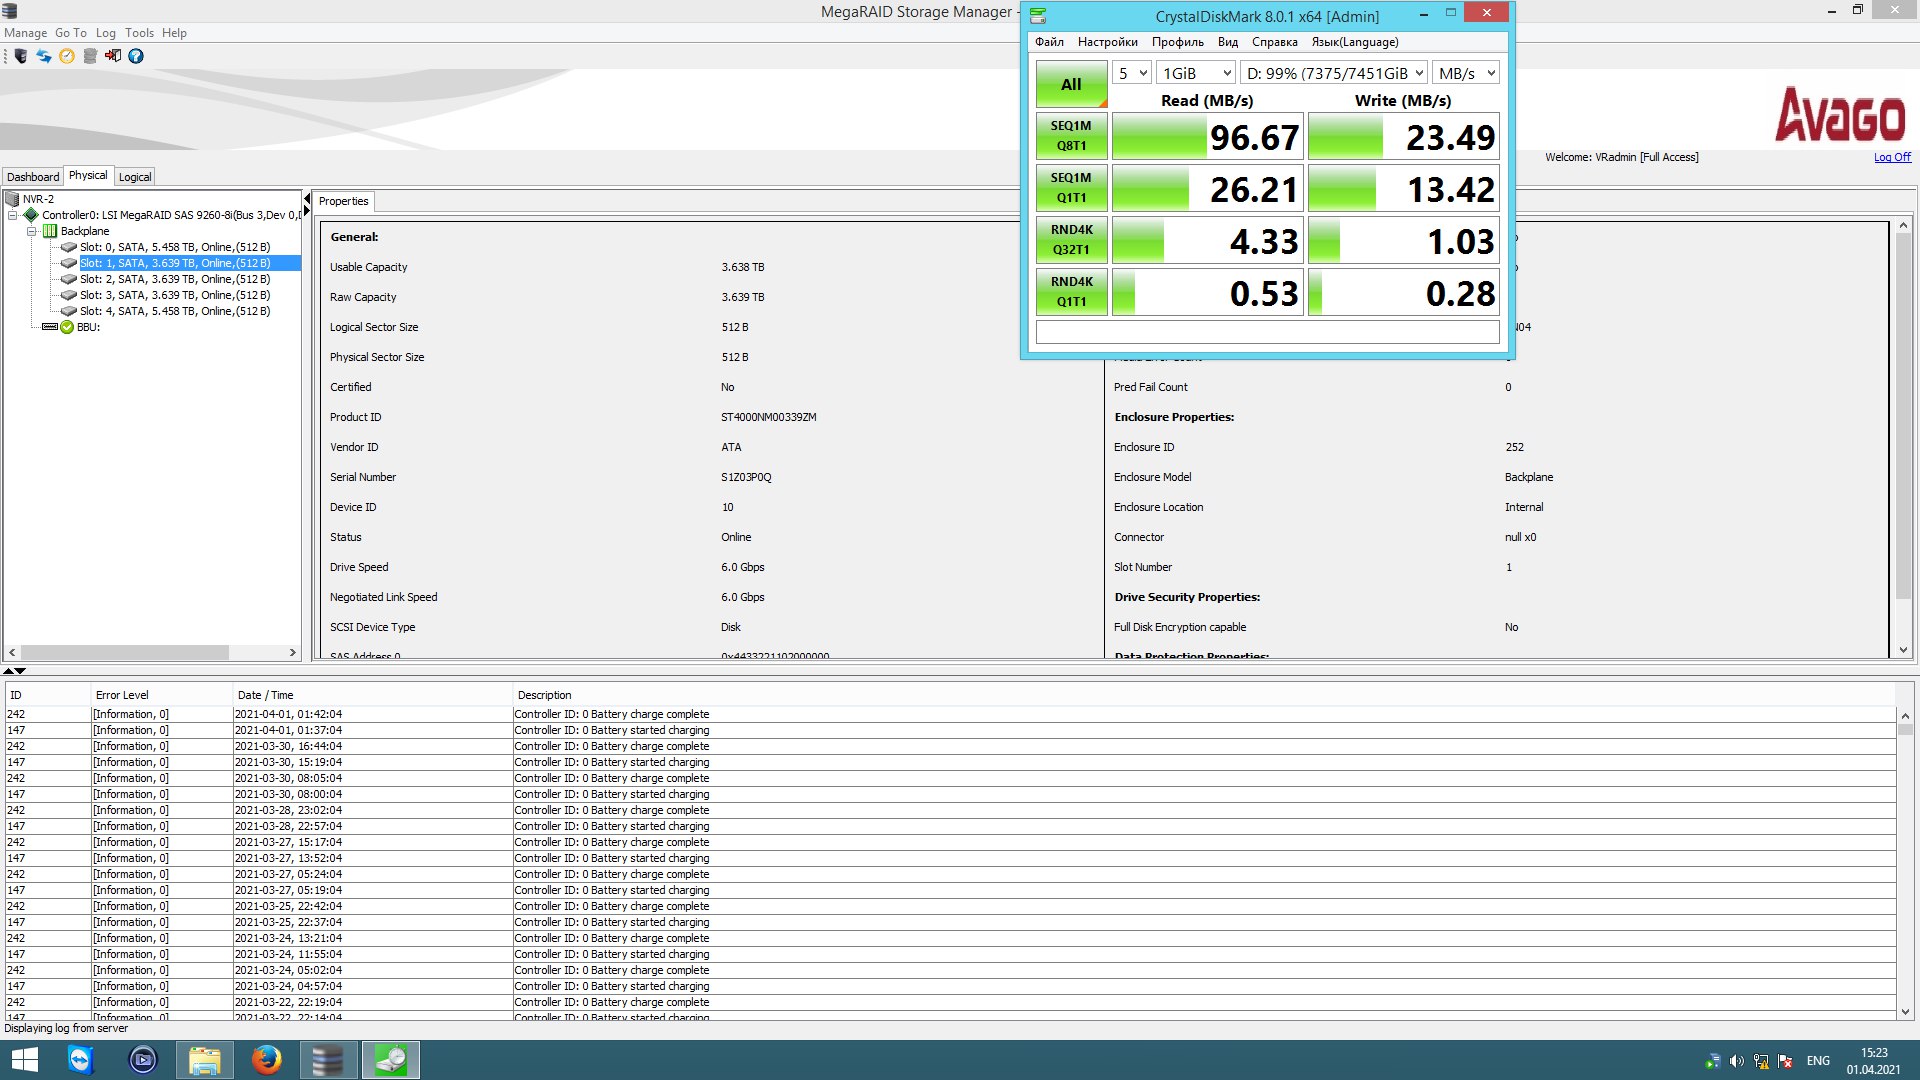This screenshot has height=1080, width=1920.
Task: Click the BBU green check icon
Action: 67,327
